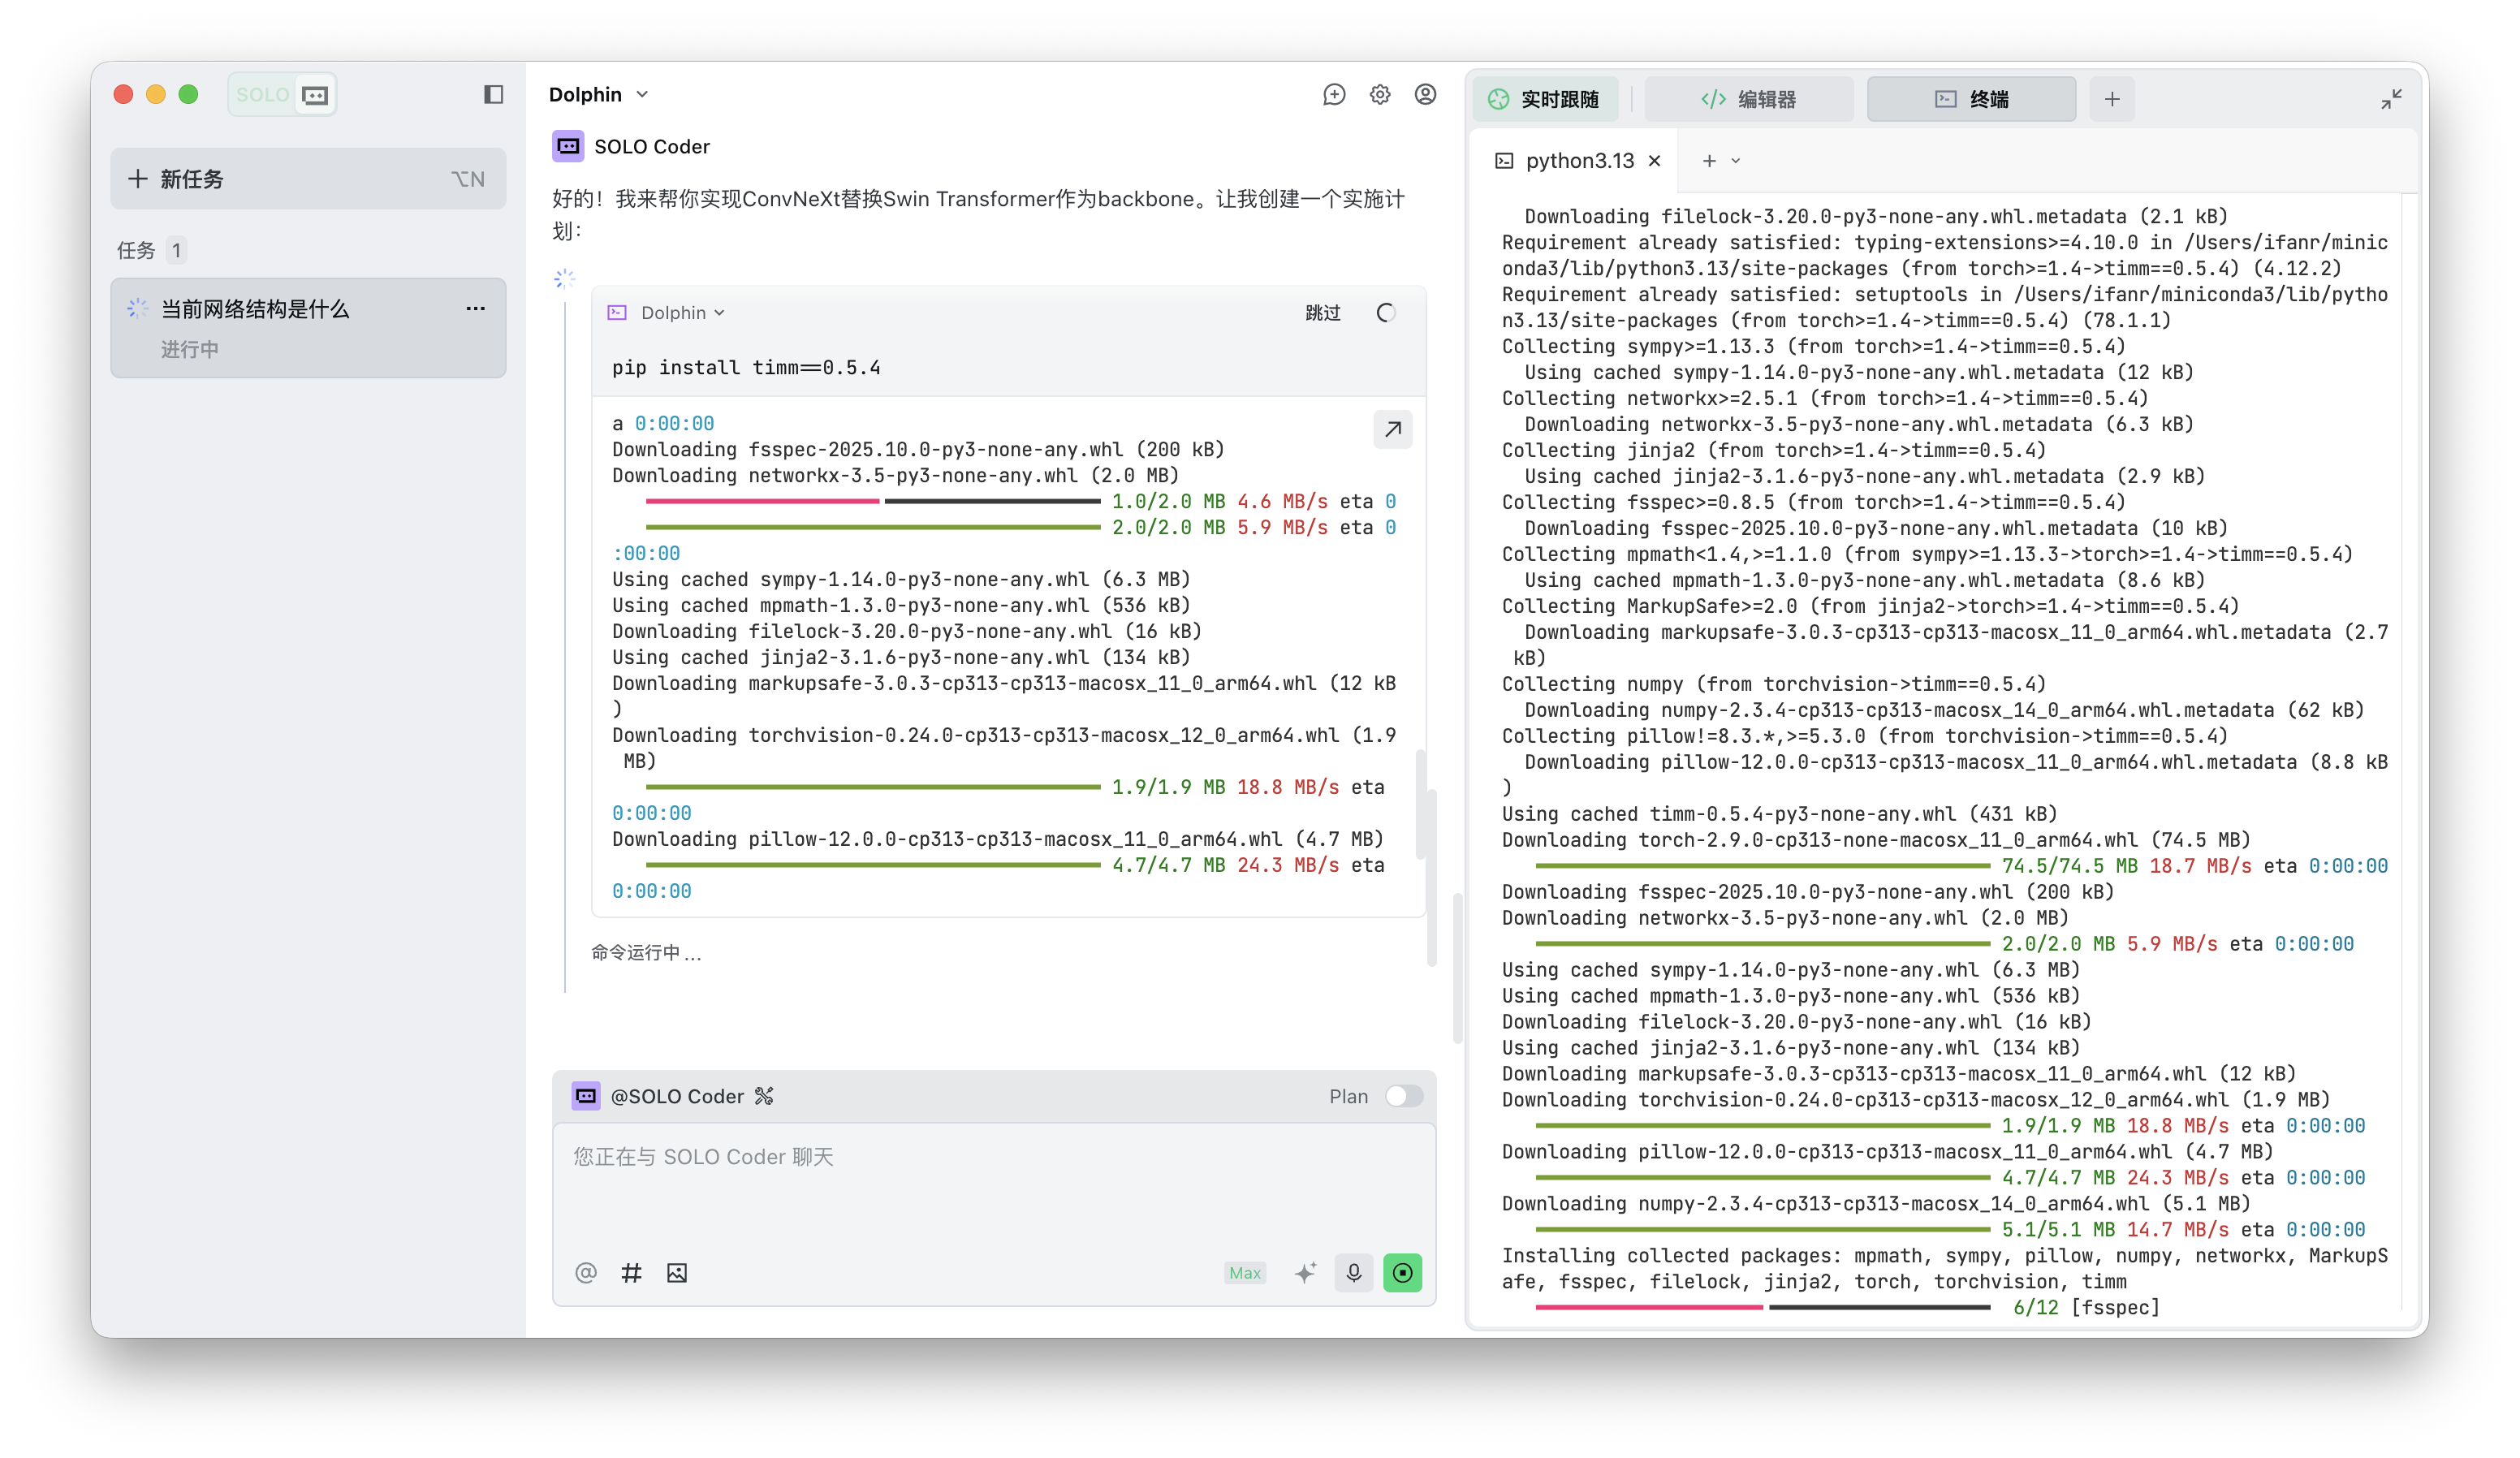Expand new terminal options chevron

1736,161
